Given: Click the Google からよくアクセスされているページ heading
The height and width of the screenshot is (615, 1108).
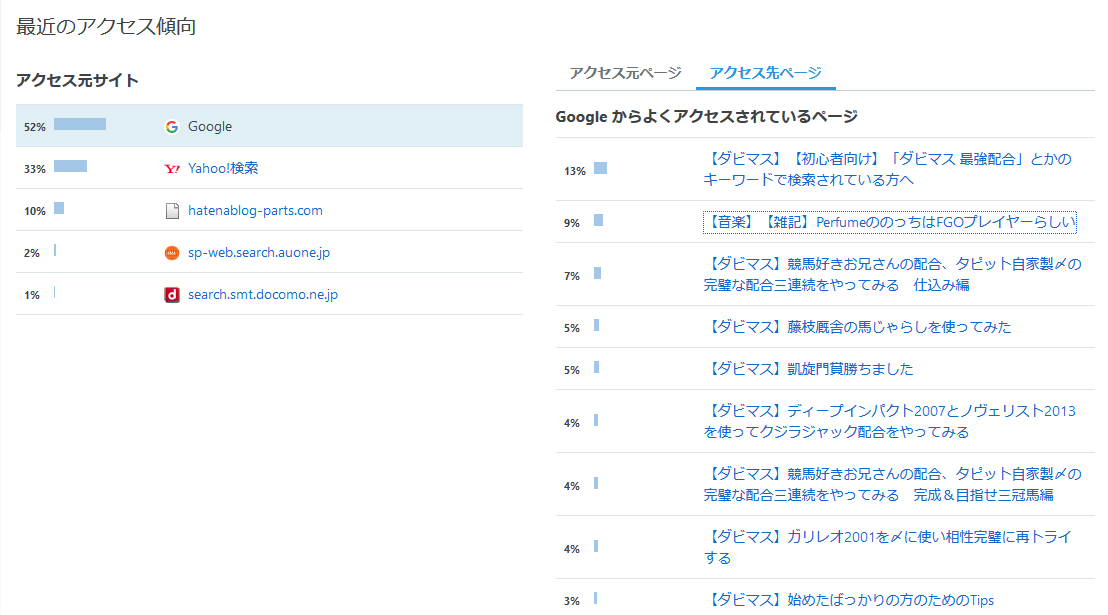Looking at the screenshot, I should click(707, 117).
